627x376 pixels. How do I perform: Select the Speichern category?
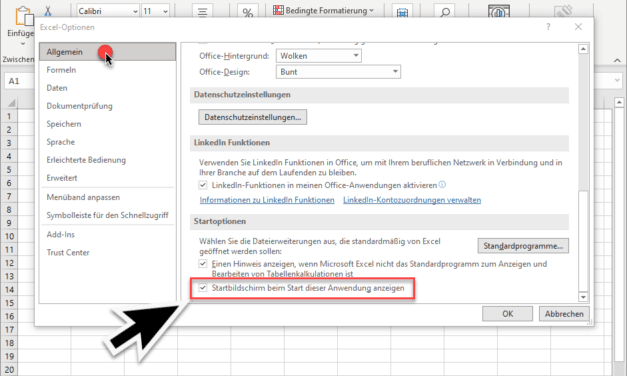coord(107,124)
